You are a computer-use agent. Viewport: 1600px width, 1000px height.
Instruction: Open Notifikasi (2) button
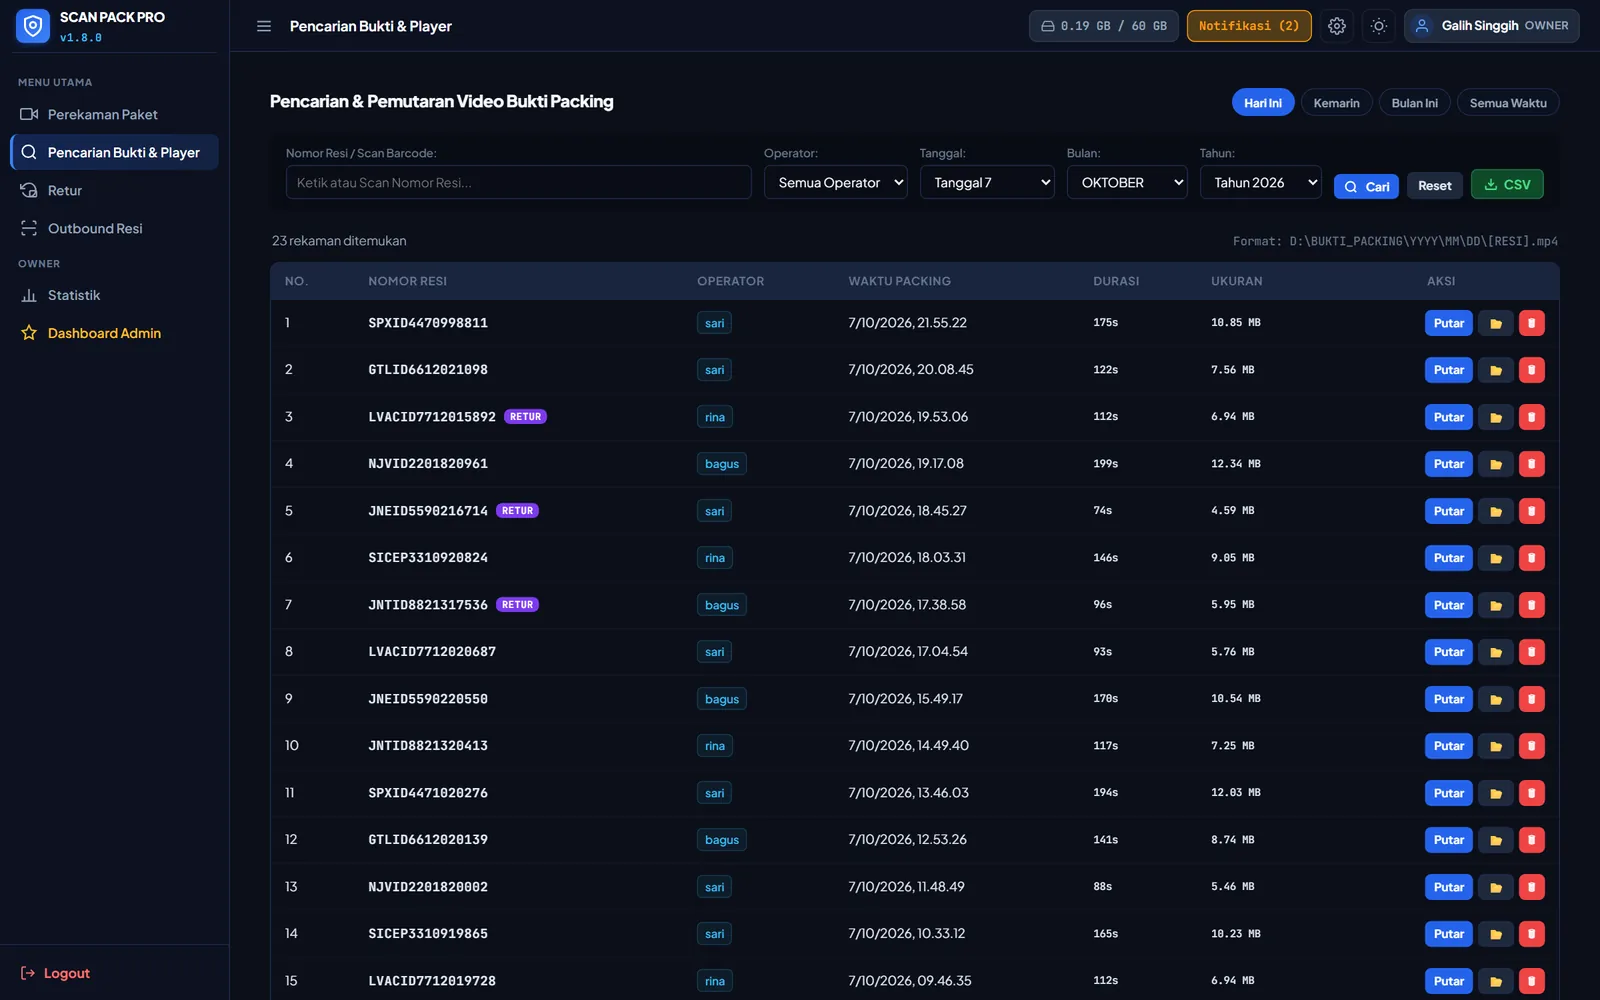tap(1249, 26)
